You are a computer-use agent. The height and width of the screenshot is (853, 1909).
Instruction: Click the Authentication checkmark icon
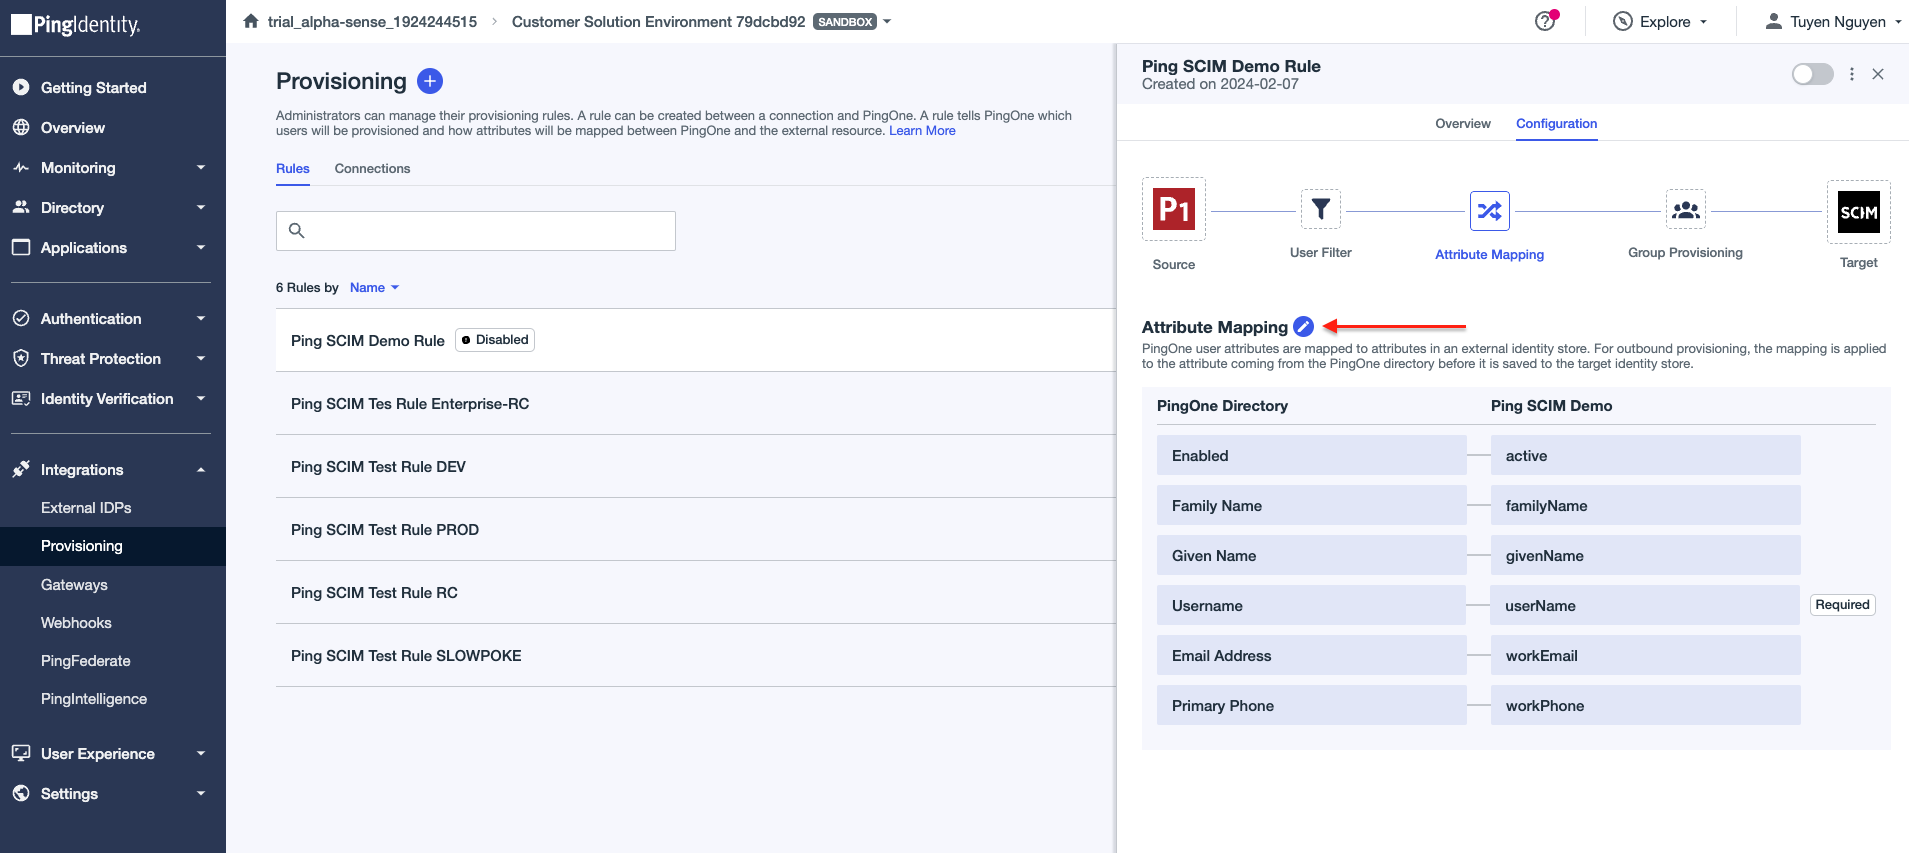pyautogui.click(x=21, y=318)
